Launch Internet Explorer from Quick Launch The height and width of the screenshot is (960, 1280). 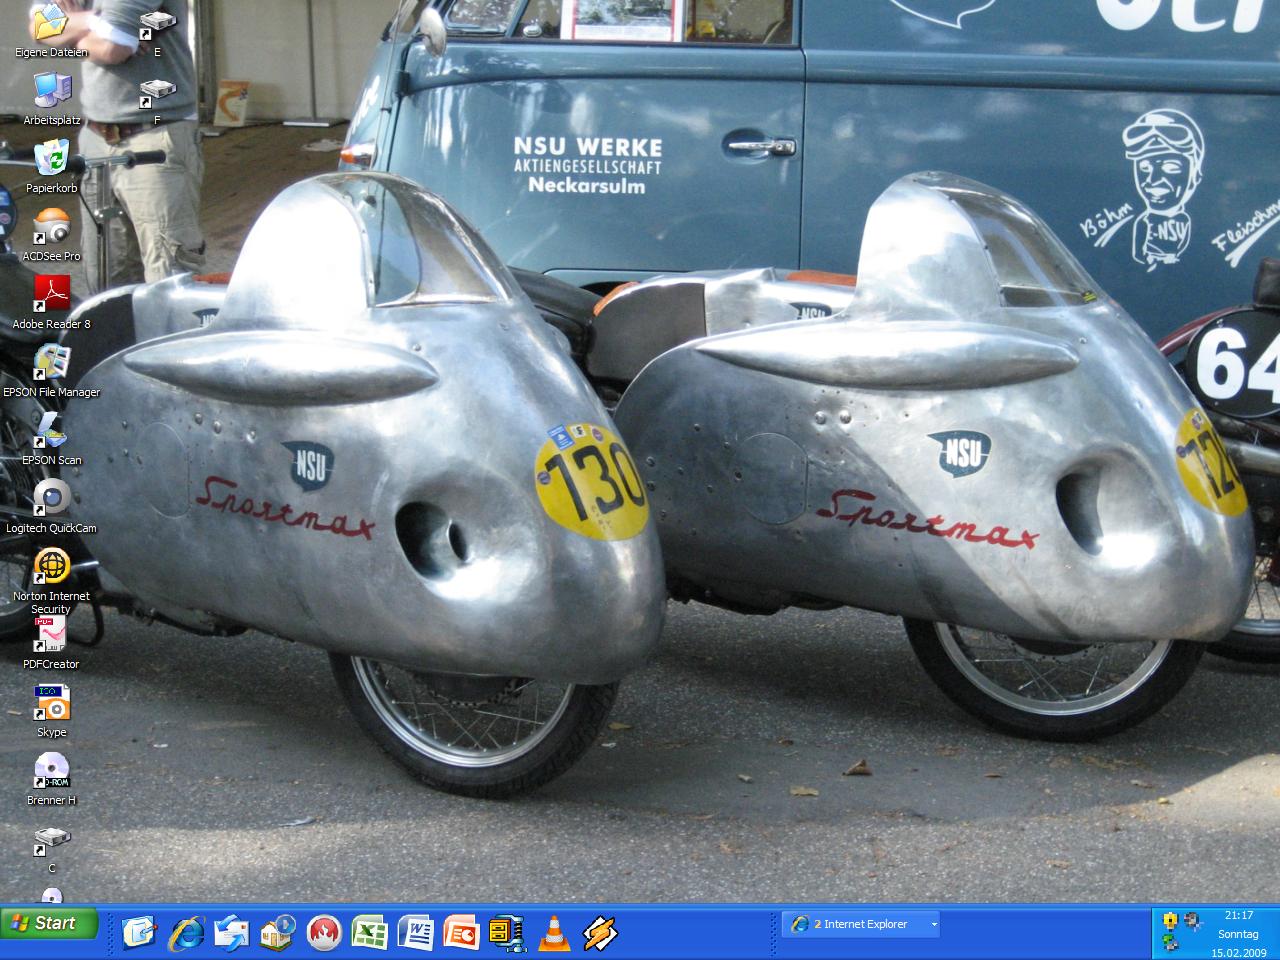[186, 933]
